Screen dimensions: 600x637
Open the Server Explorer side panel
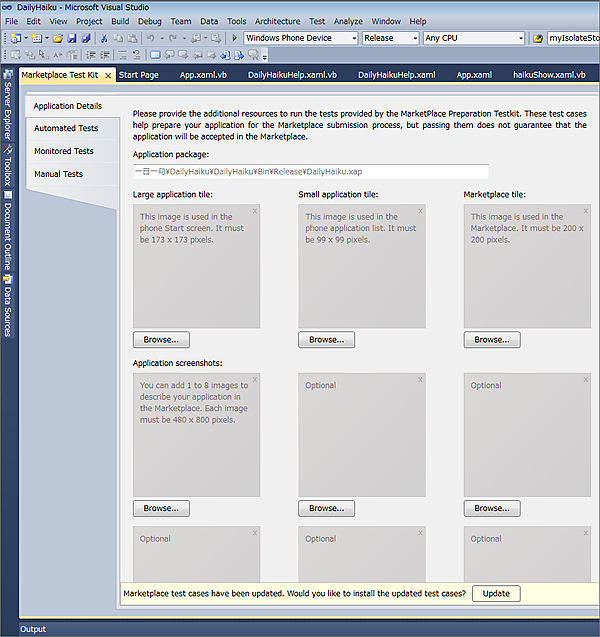8,110
